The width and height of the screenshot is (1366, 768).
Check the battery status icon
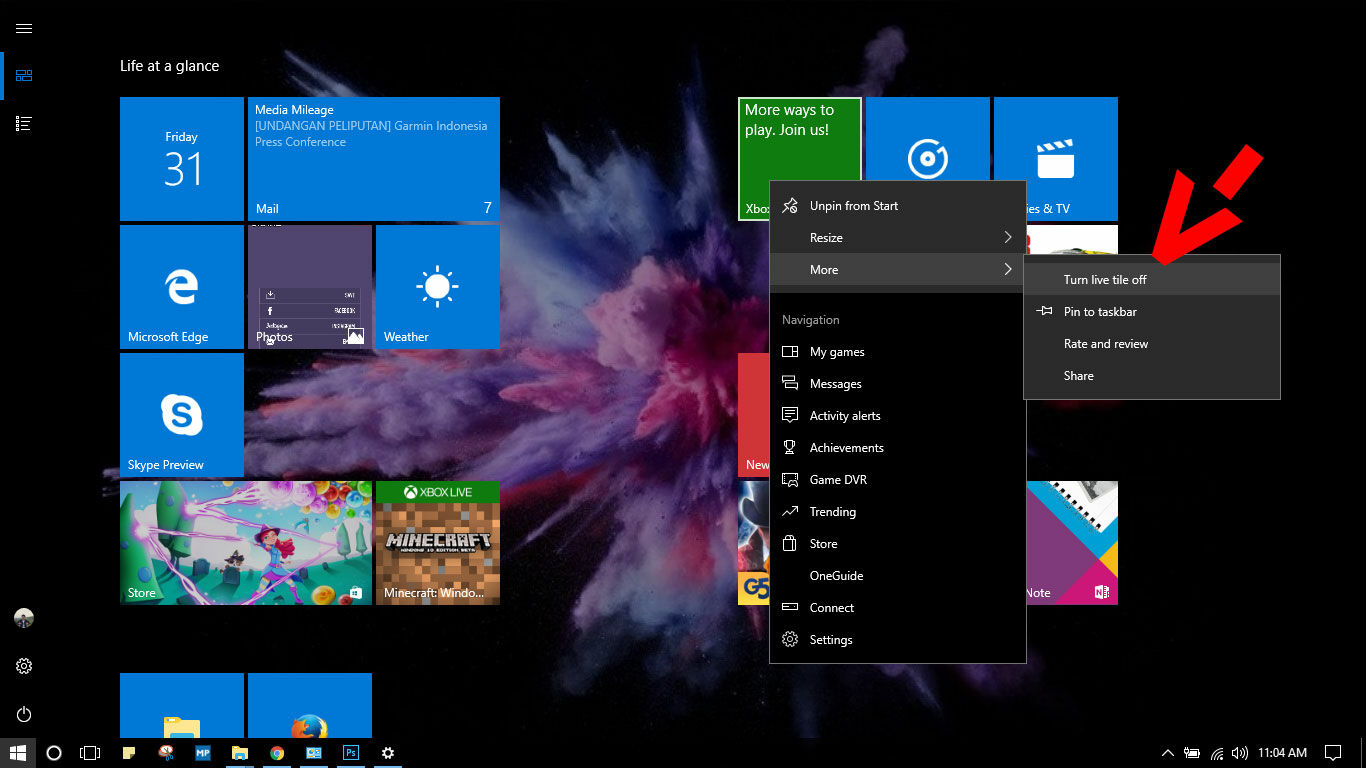[x=1192, y=753]
